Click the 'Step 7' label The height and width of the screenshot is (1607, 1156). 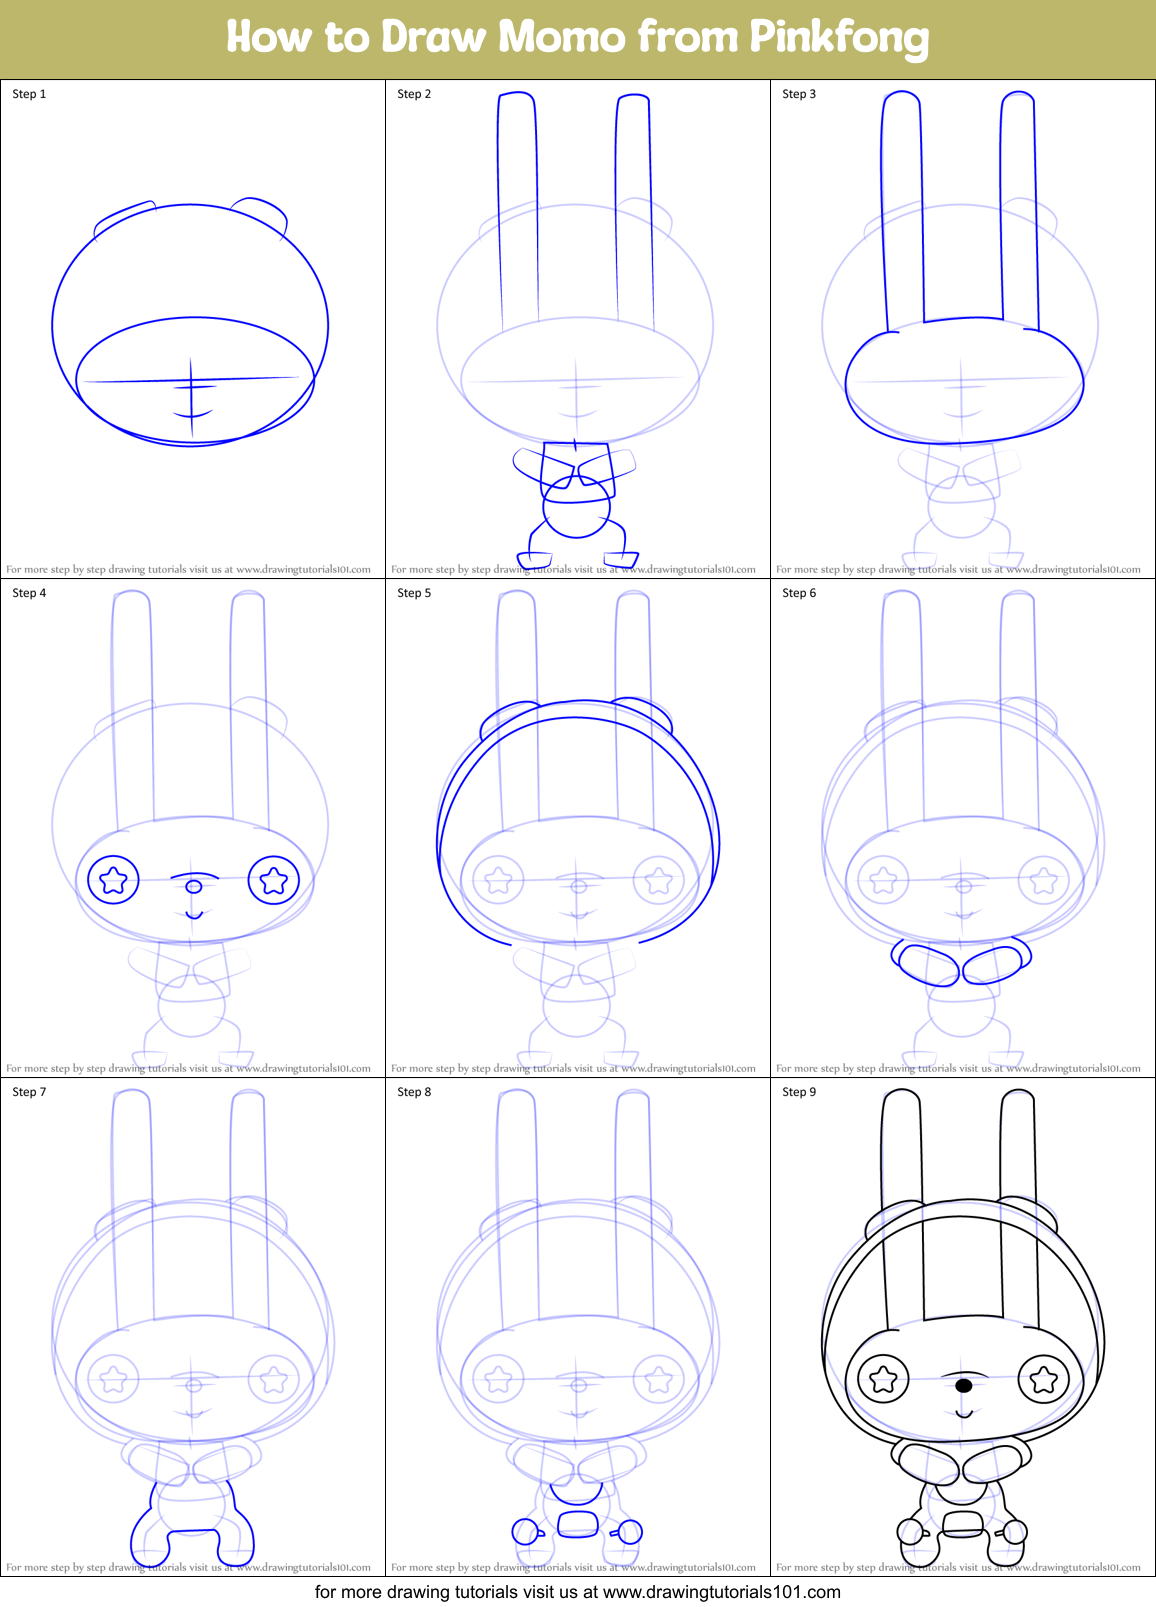tap(29, 1092)
